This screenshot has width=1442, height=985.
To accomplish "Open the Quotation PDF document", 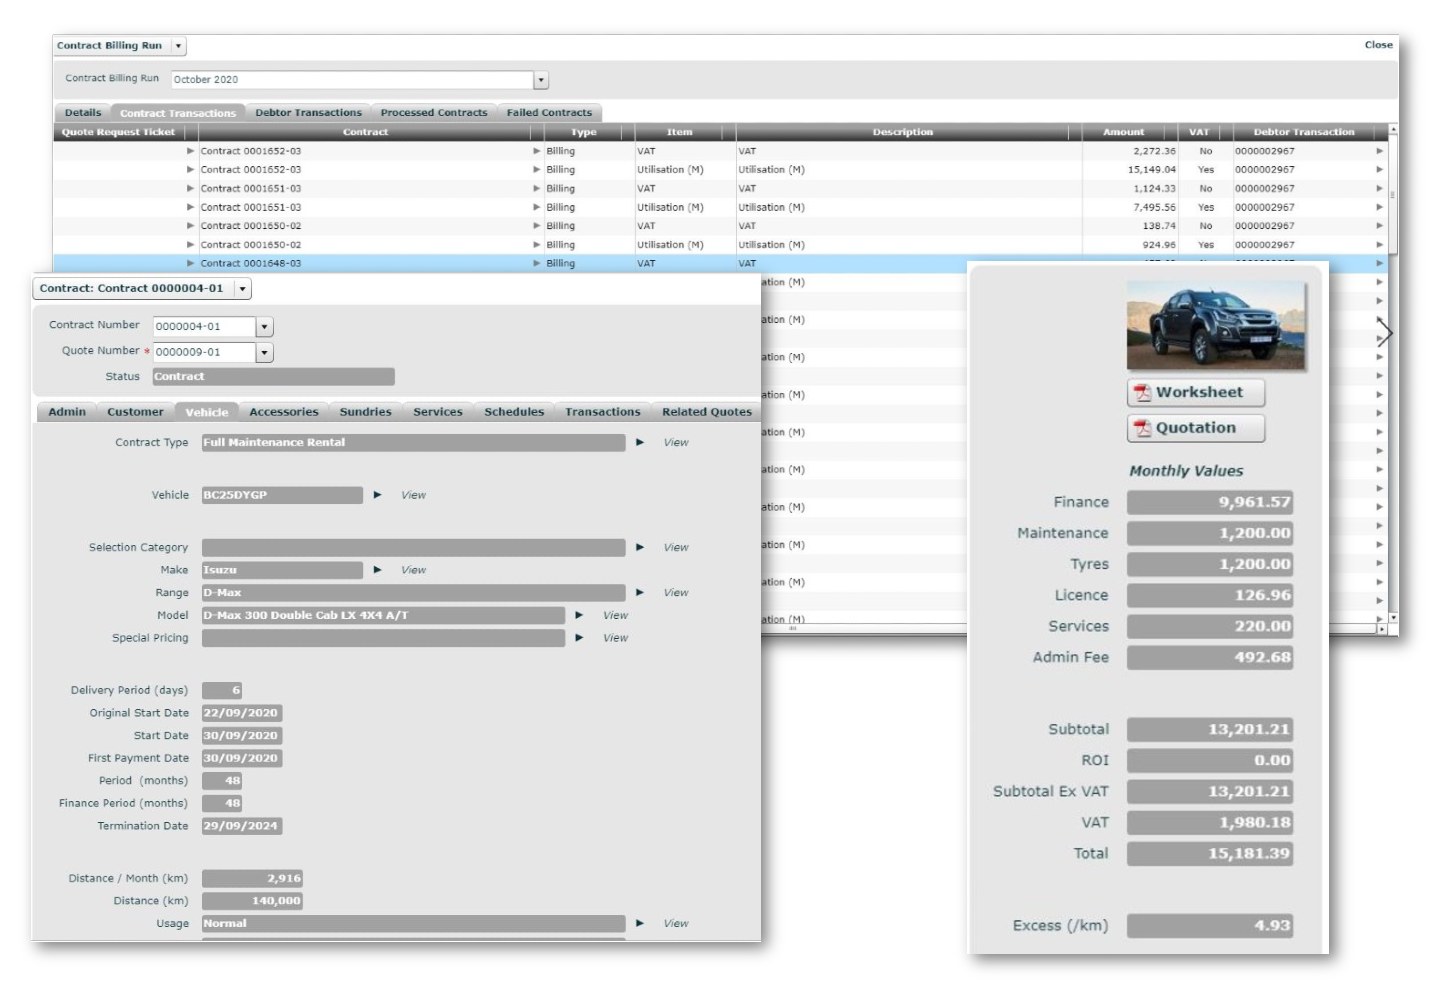I will point(1196,427).
